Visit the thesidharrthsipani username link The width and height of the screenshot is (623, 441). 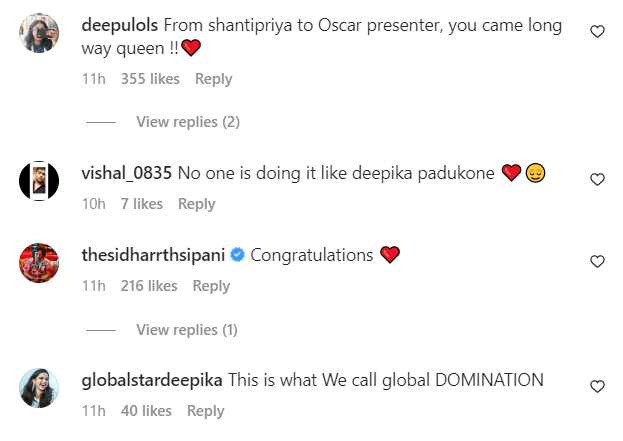(153, 255)
